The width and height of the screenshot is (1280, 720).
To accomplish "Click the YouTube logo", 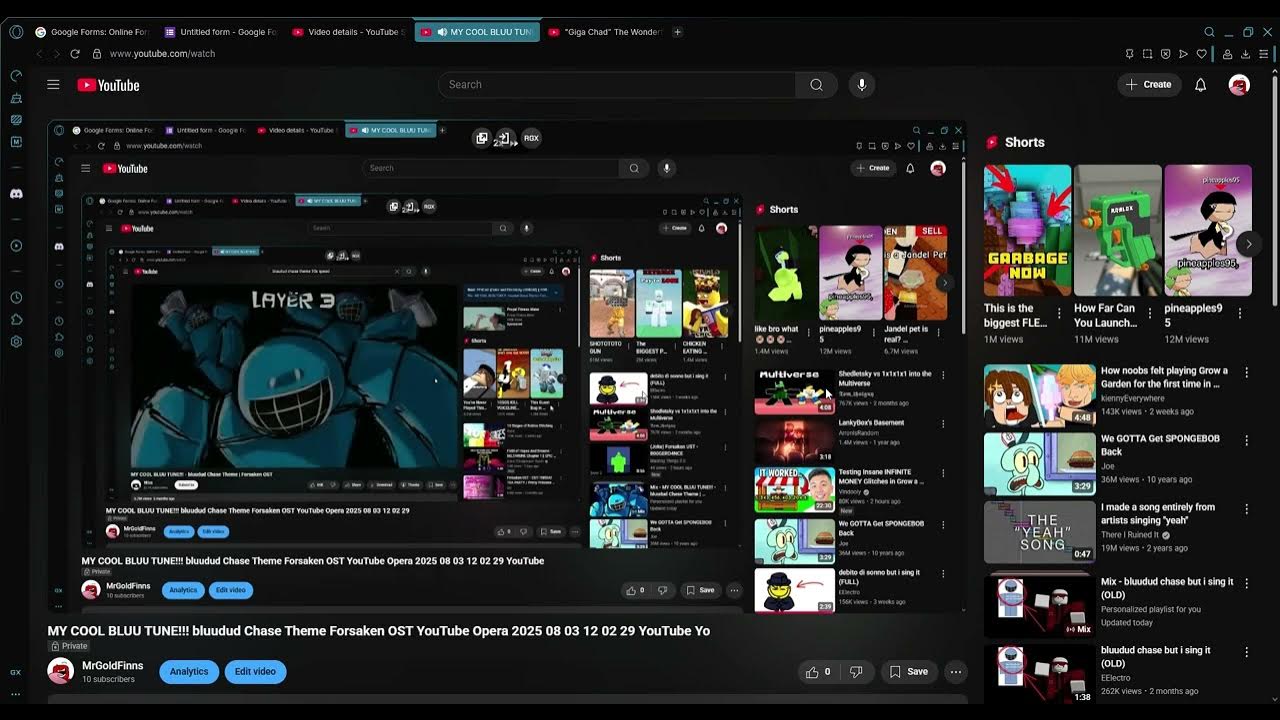I will (x=108, y=85).
